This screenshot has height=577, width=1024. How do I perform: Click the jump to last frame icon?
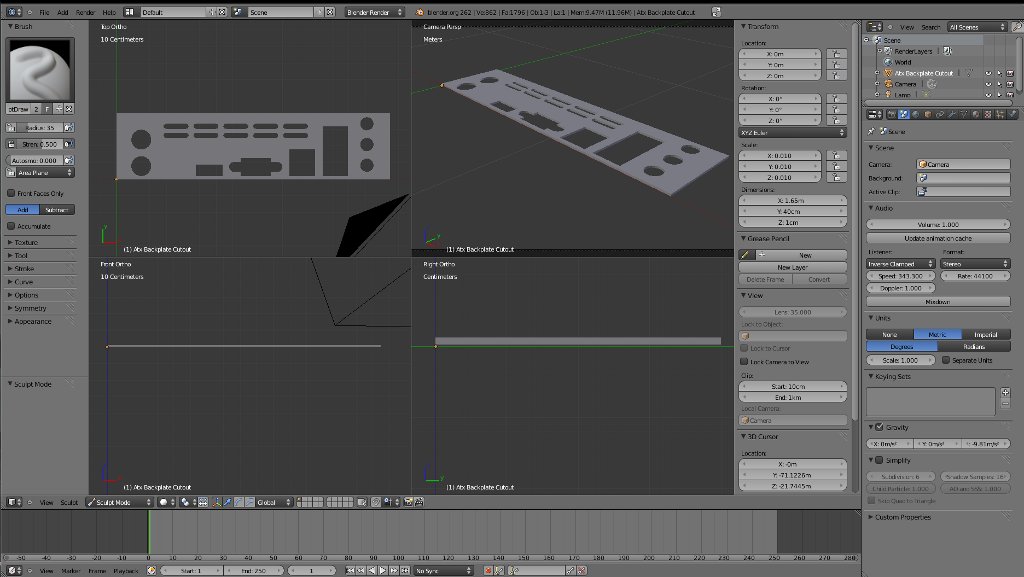[x=405, y=571]
